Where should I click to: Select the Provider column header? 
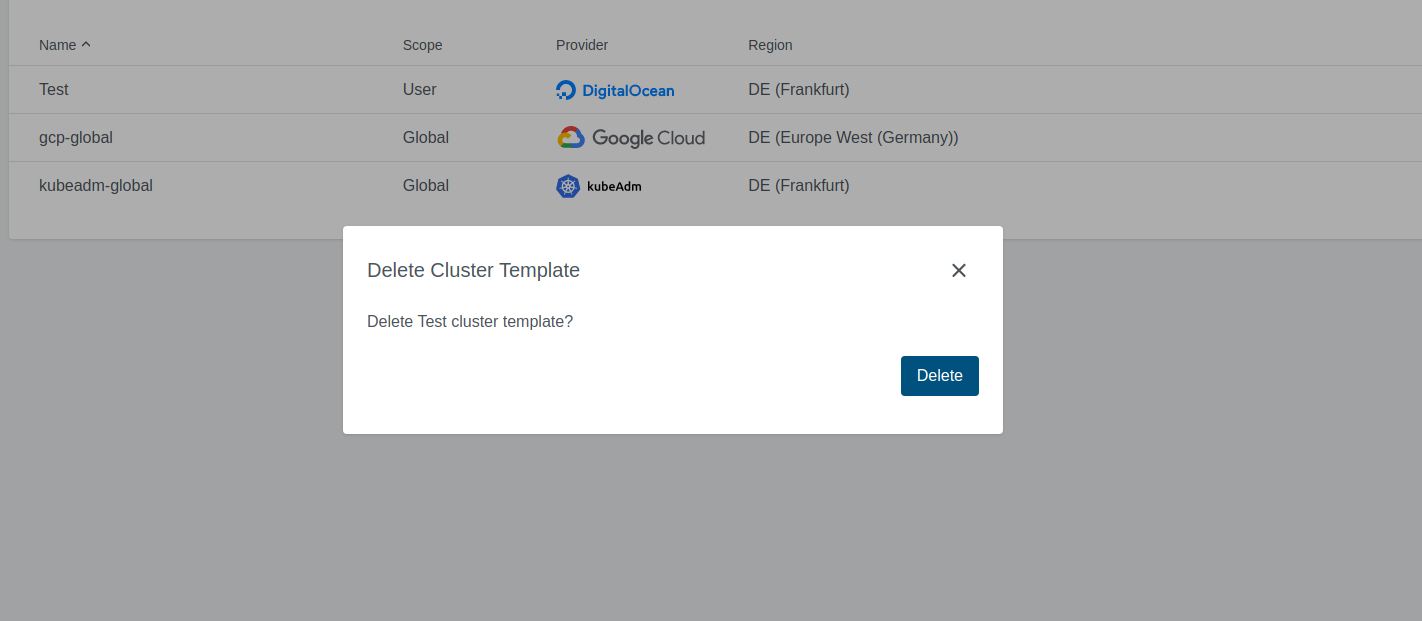[x=581, y=45]
